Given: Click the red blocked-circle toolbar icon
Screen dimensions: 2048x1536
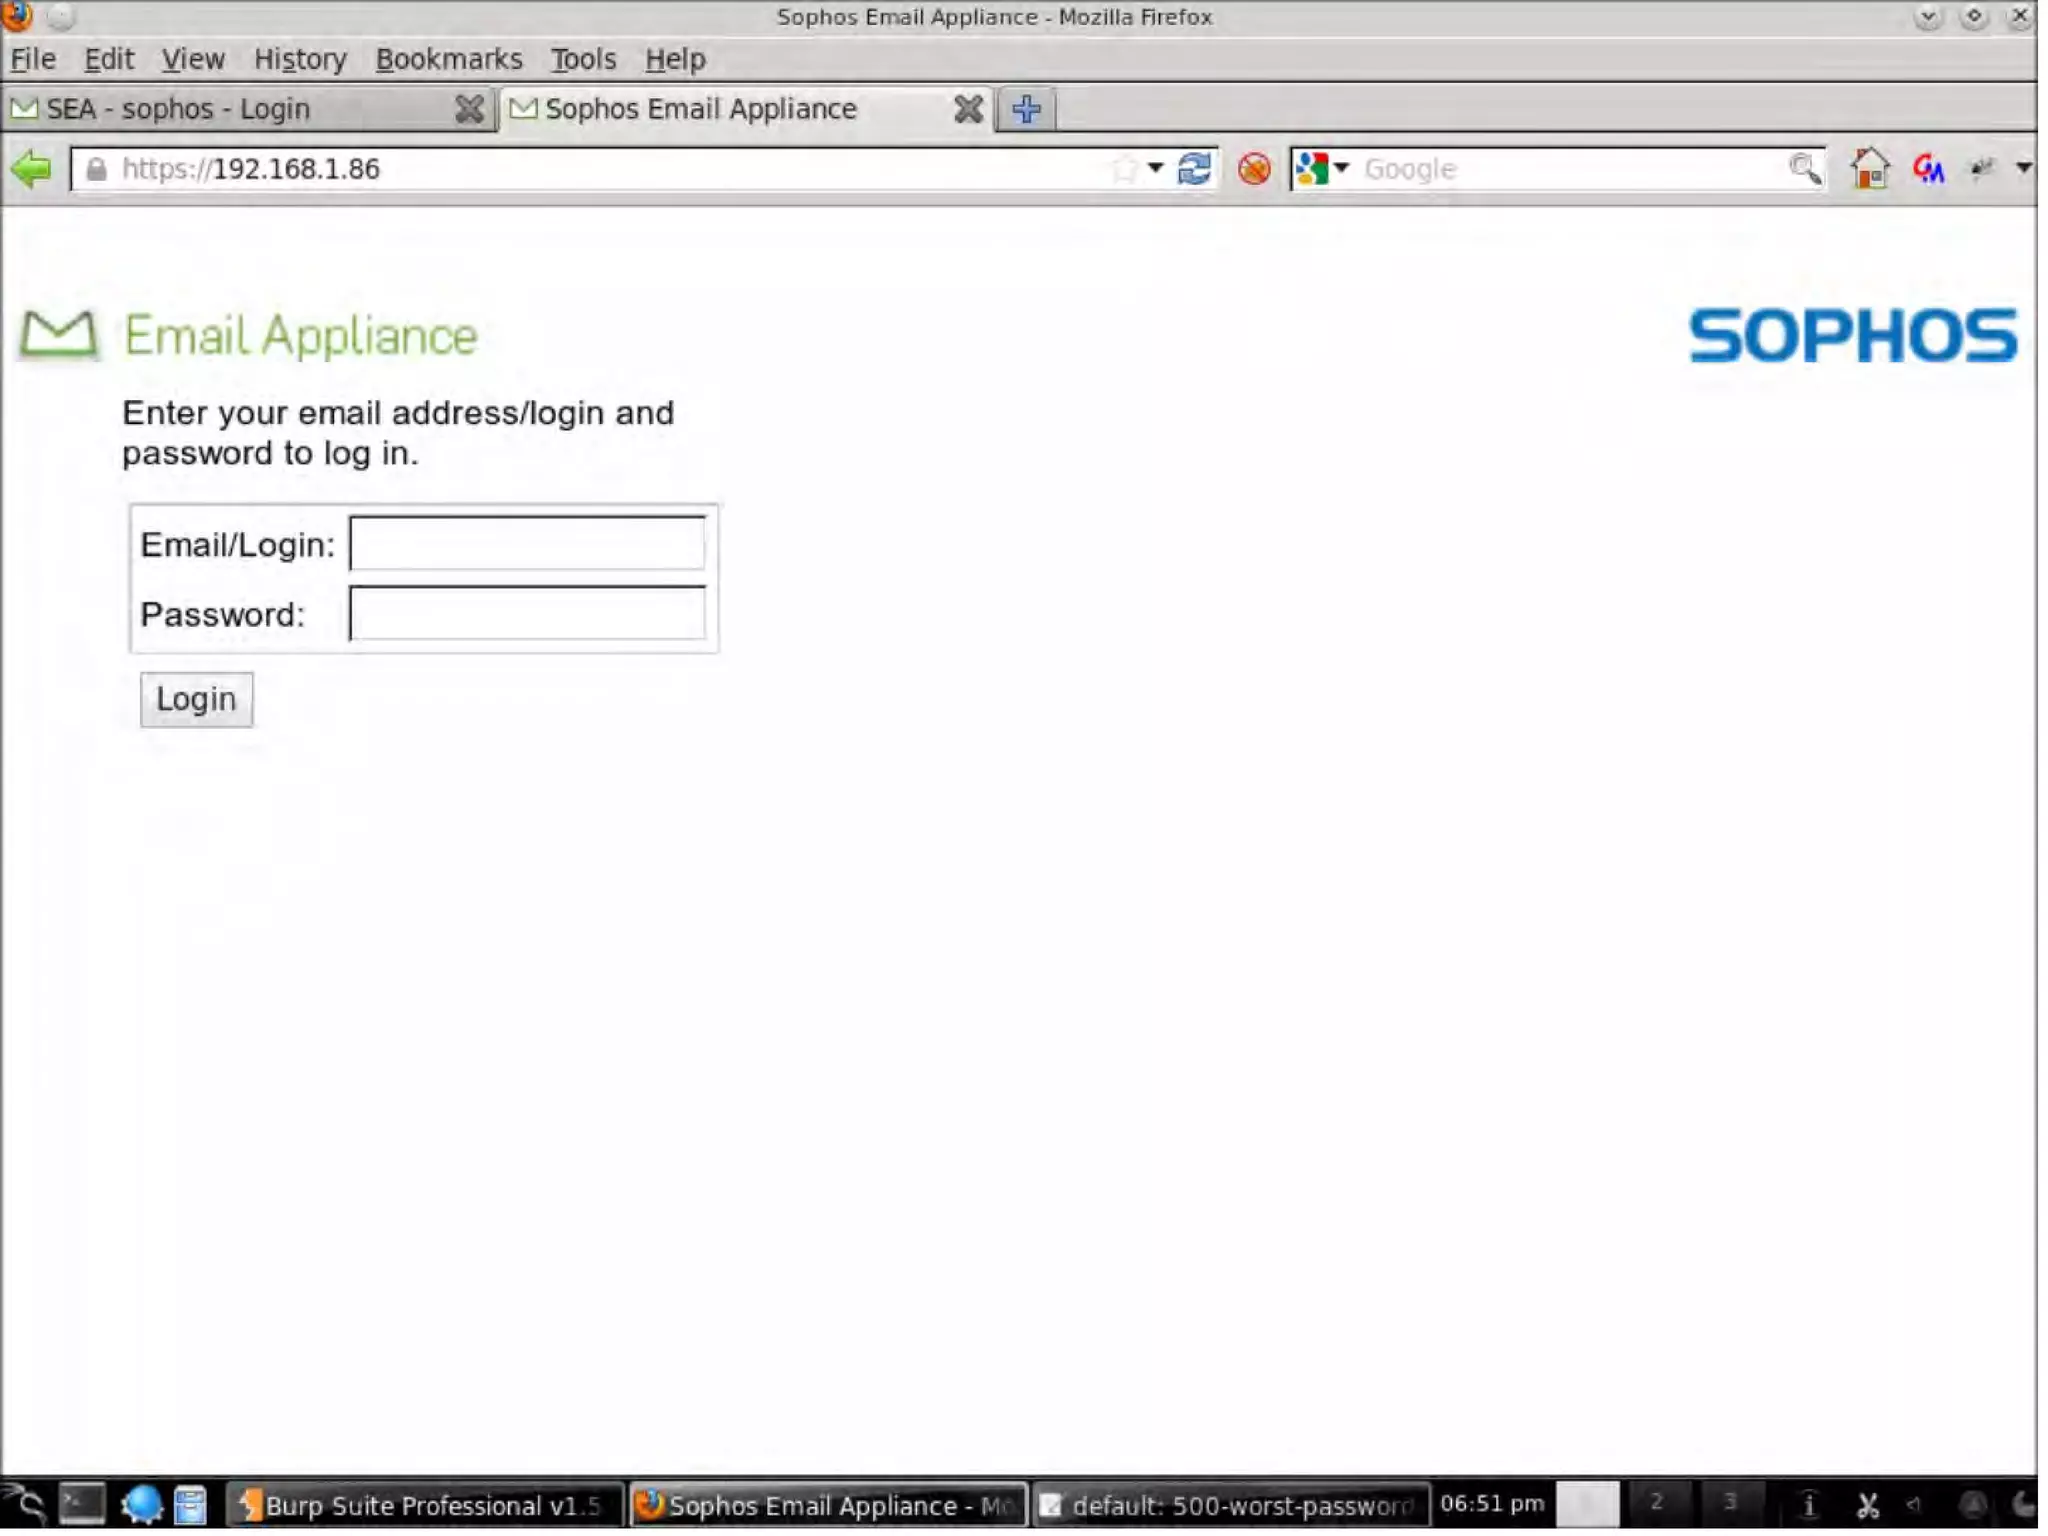Looking at the screenshot, I should coord(1254,169).
